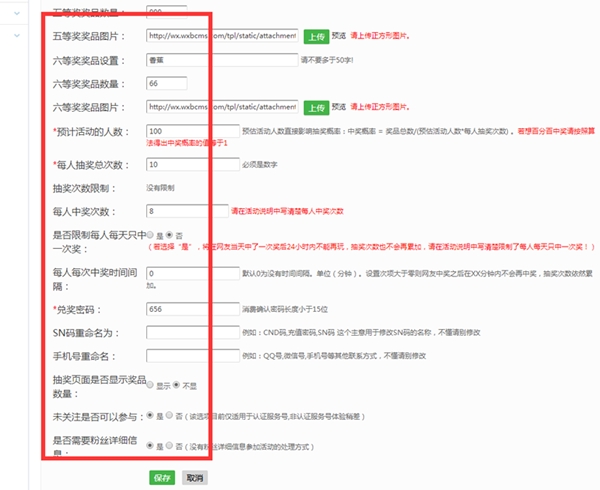The height and width of the screenshot is (490, 600).
Task: Click the 每人抽奖总次数 input field
Action: [193, 164]
